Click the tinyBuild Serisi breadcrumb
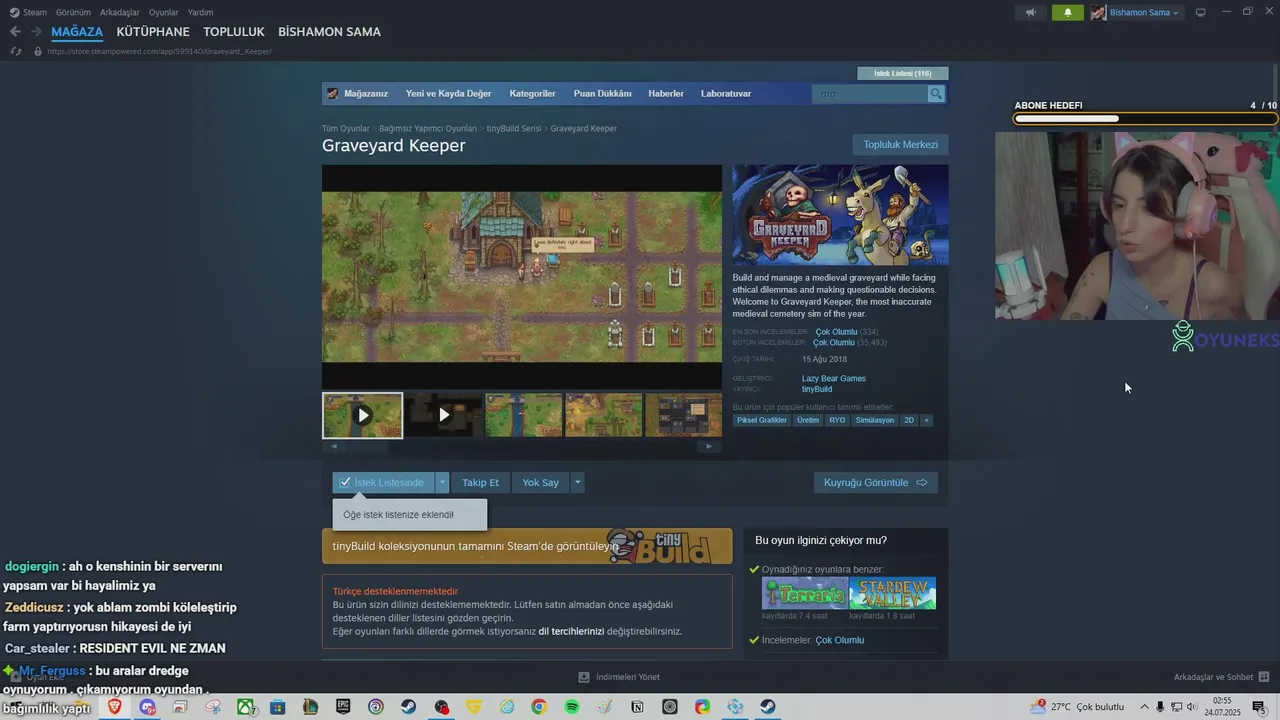Viewport: 1280px width, 720px height. [x=514, y=129]
